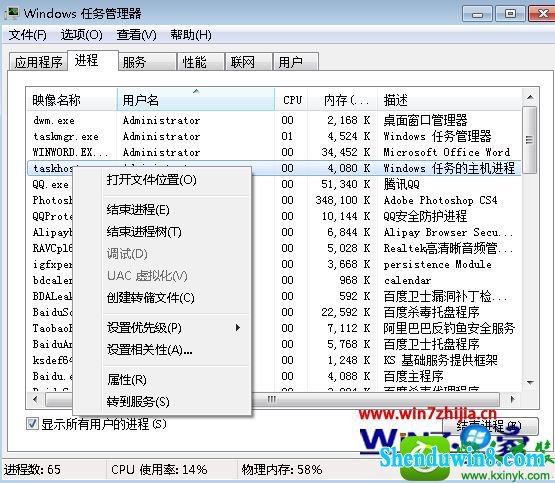Screen dimensions: 555x483
Task: Click the 桌面窗口管理器 description
Action: [x=425, y=120]
